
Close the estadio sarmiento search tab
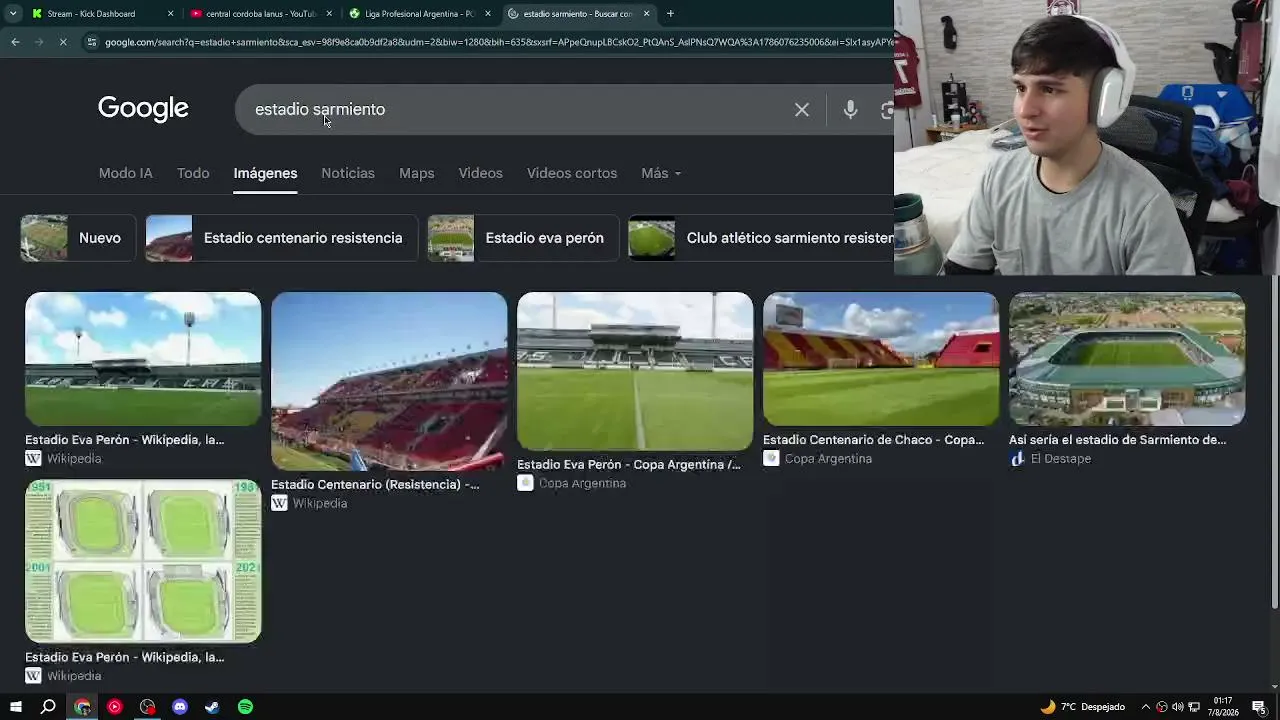point(647,14)
